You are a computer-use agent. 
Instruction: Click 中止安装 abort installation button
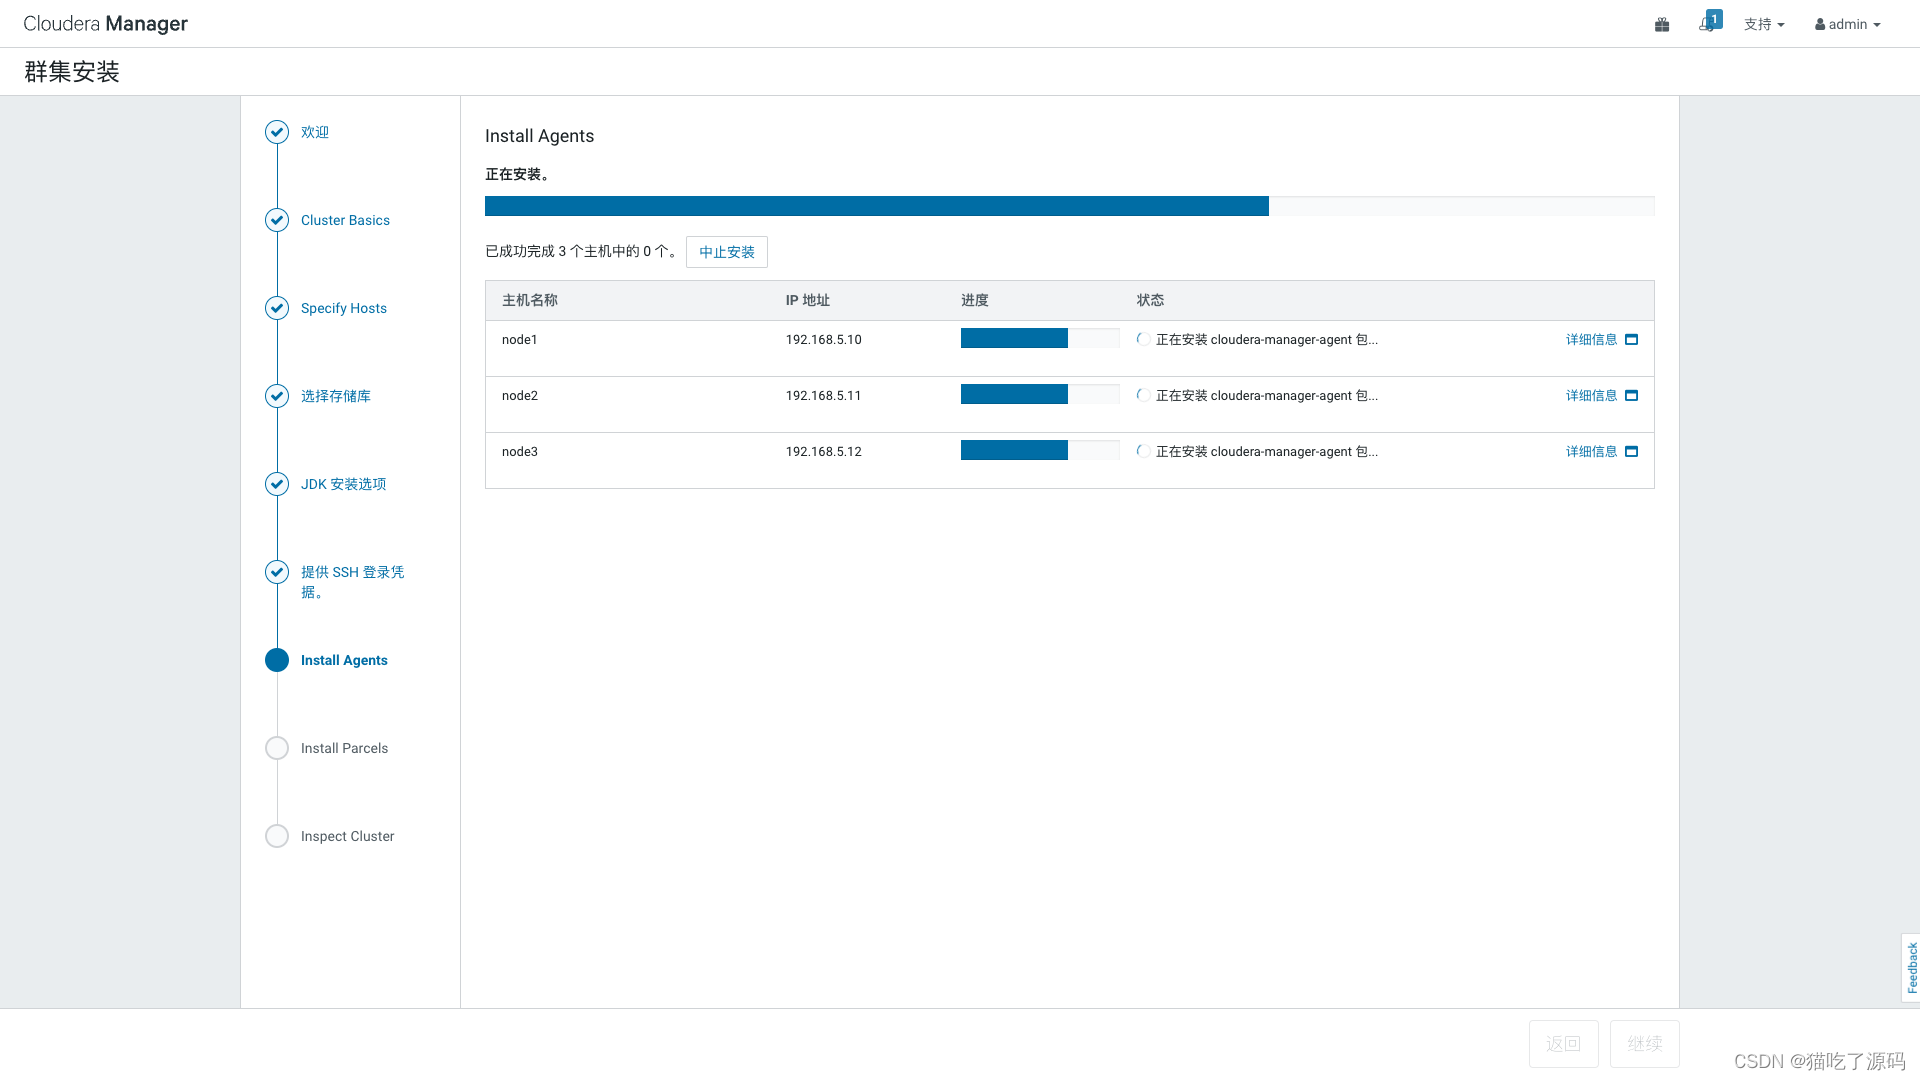coord(727,252)
